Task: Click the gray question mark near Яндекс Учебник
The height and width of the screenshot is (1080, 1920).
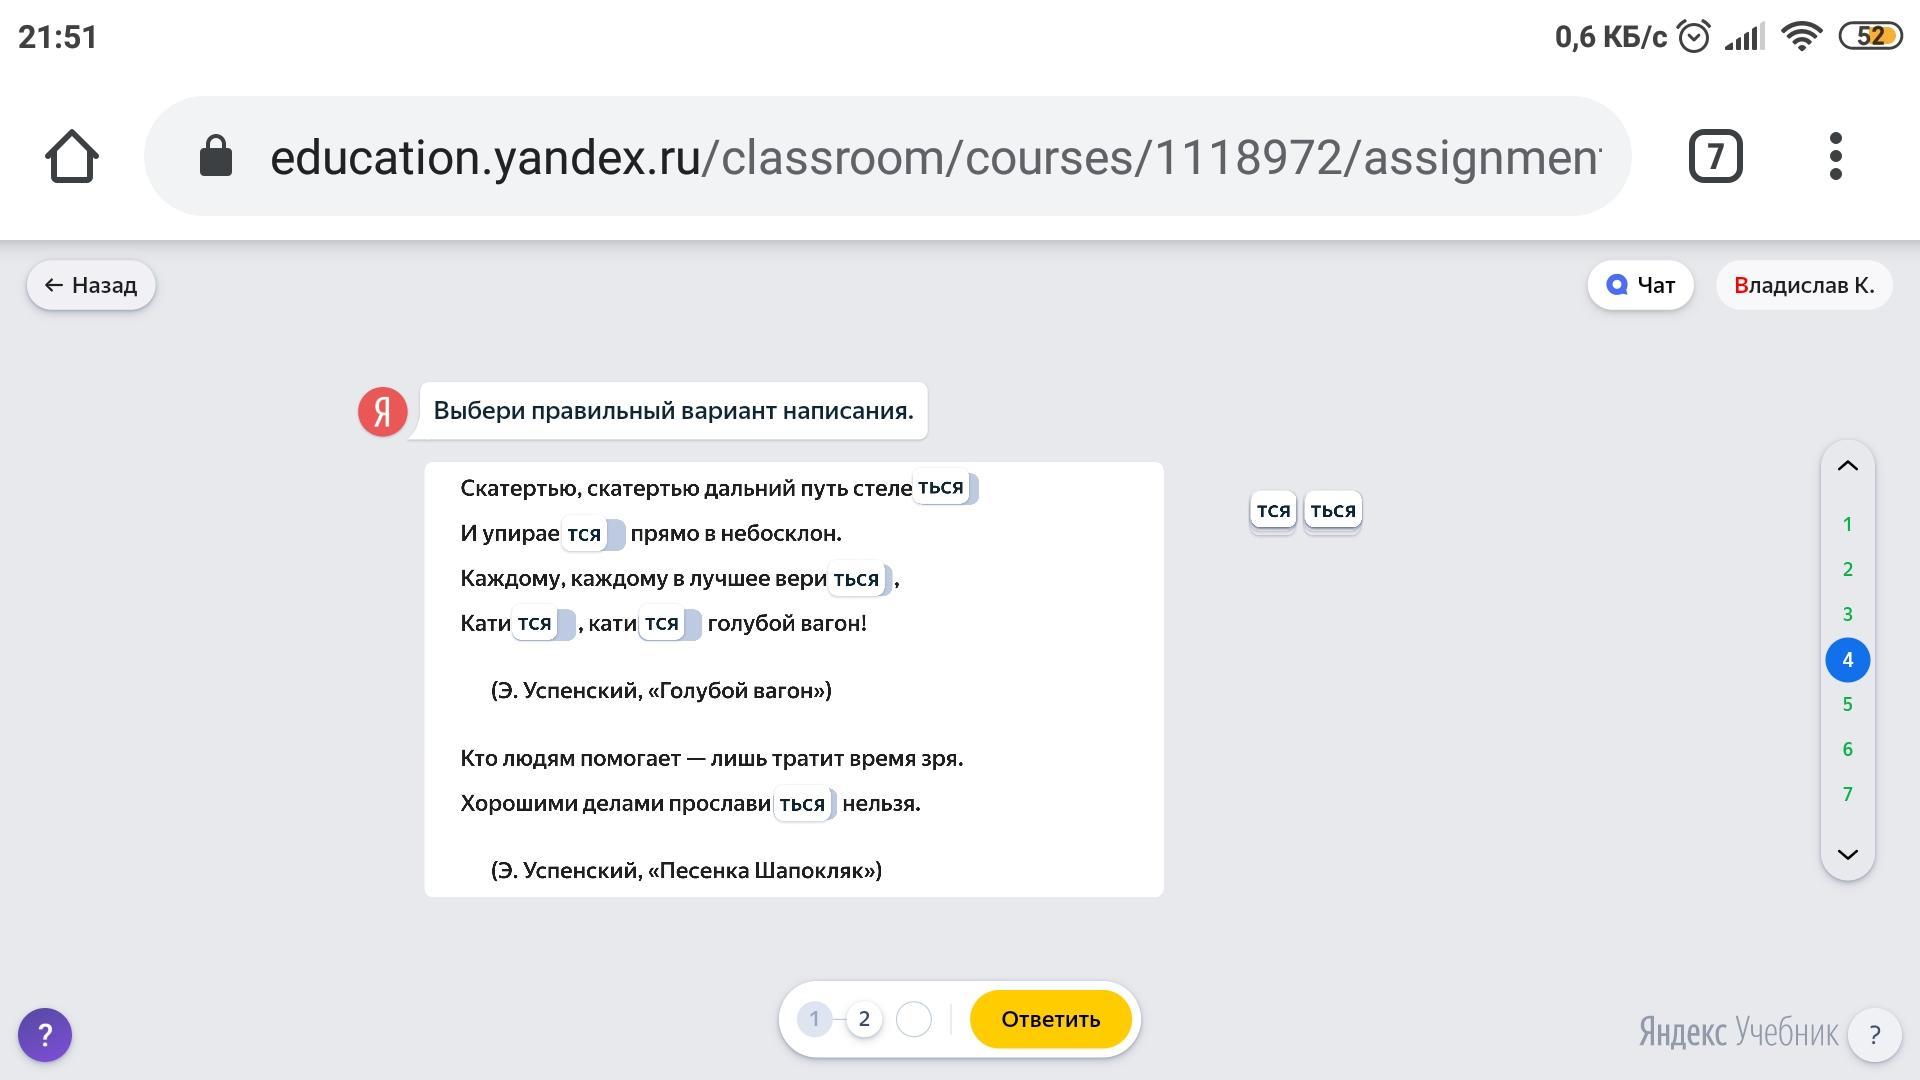Action: coord(1874,1035)
